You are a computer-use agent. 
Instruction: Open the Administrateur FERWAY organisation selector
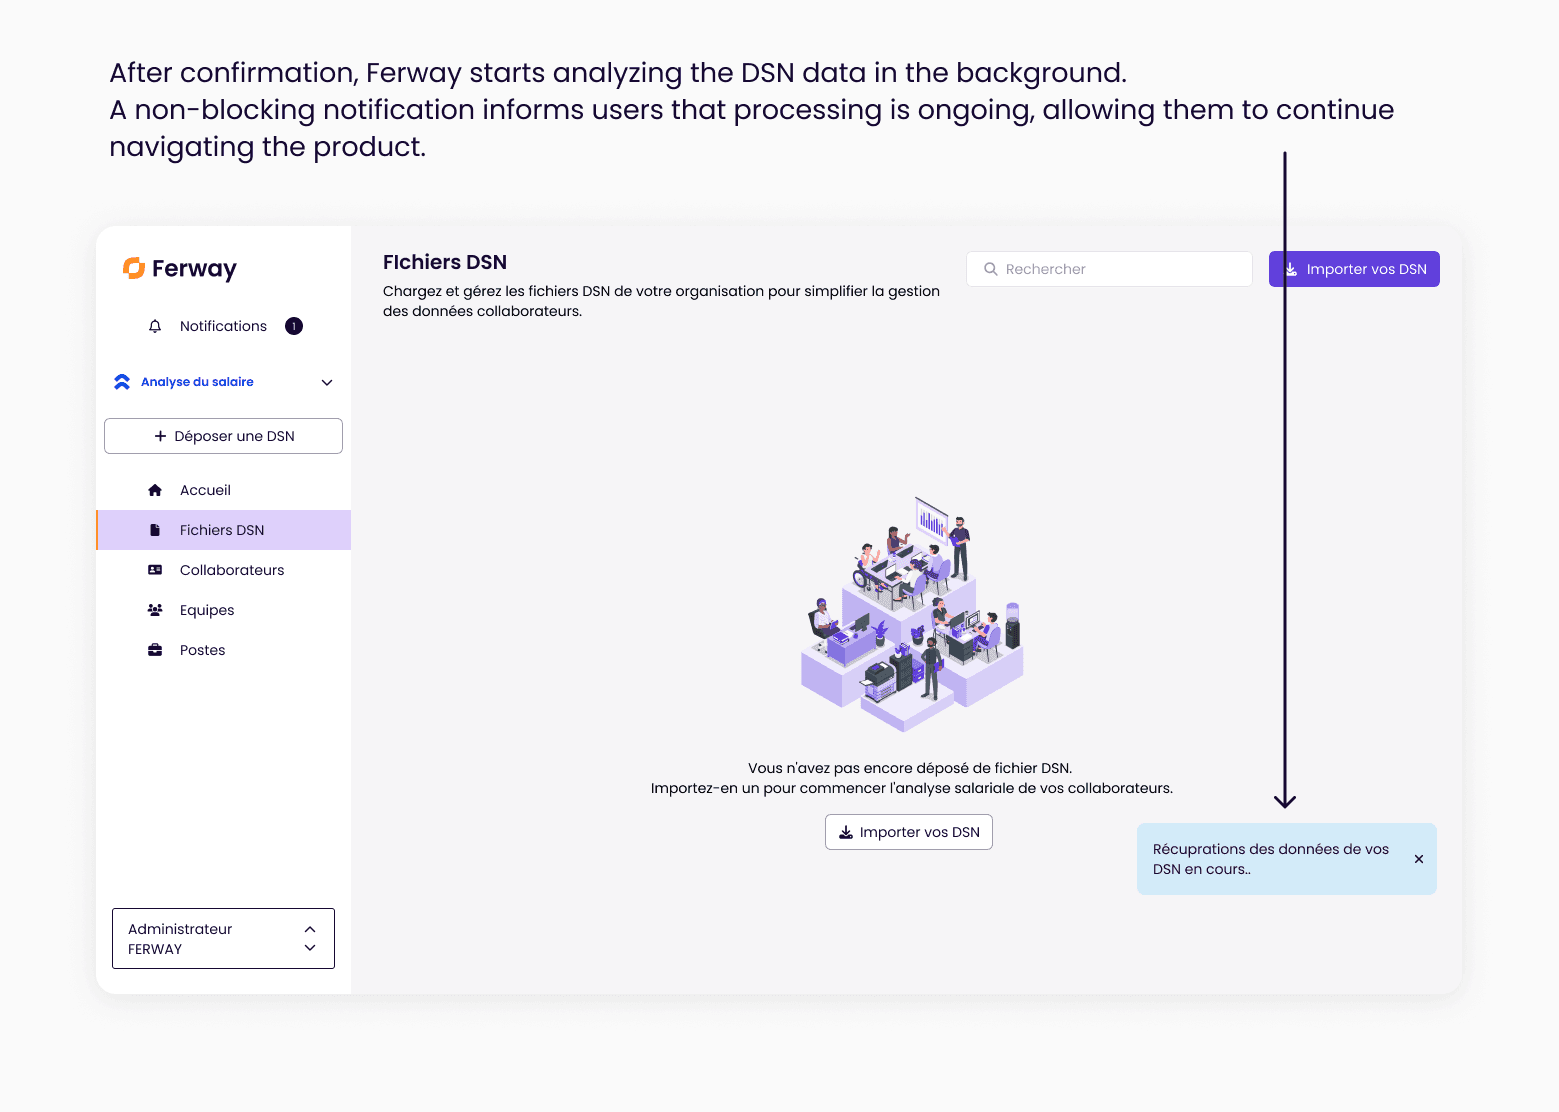tap(223, 938)
